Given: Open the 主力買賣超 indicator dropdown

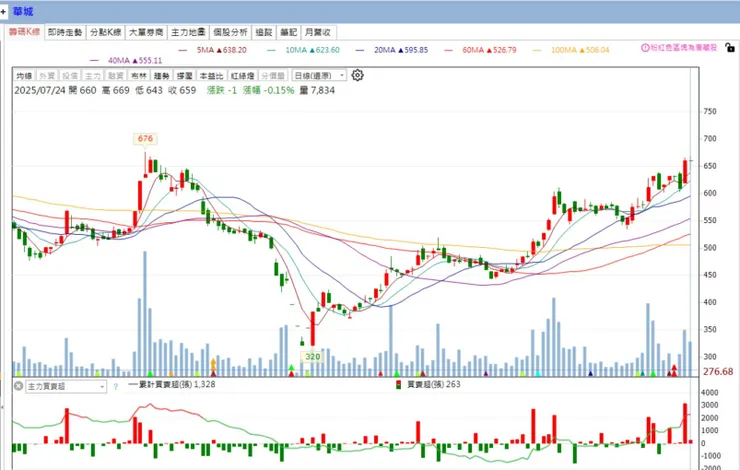Looking at the screenshot, I should click(66, 386).
